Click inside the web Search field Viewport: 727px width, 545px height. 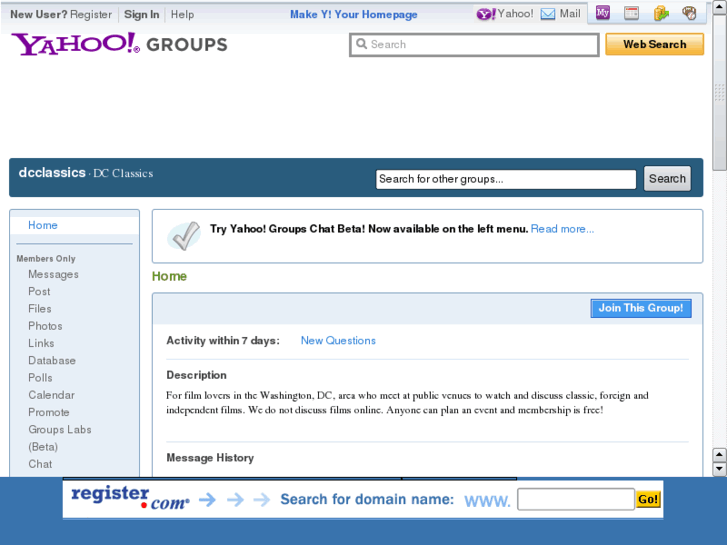(x=474, y=45)
